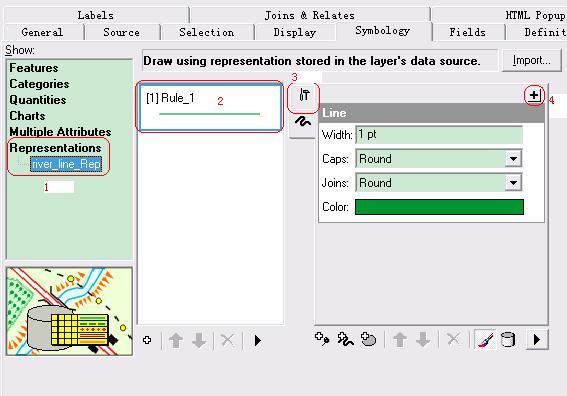Add a new fill layer icon
Image resolution: width=567 pixels, height=396 pixels.
tap(368, 340)
